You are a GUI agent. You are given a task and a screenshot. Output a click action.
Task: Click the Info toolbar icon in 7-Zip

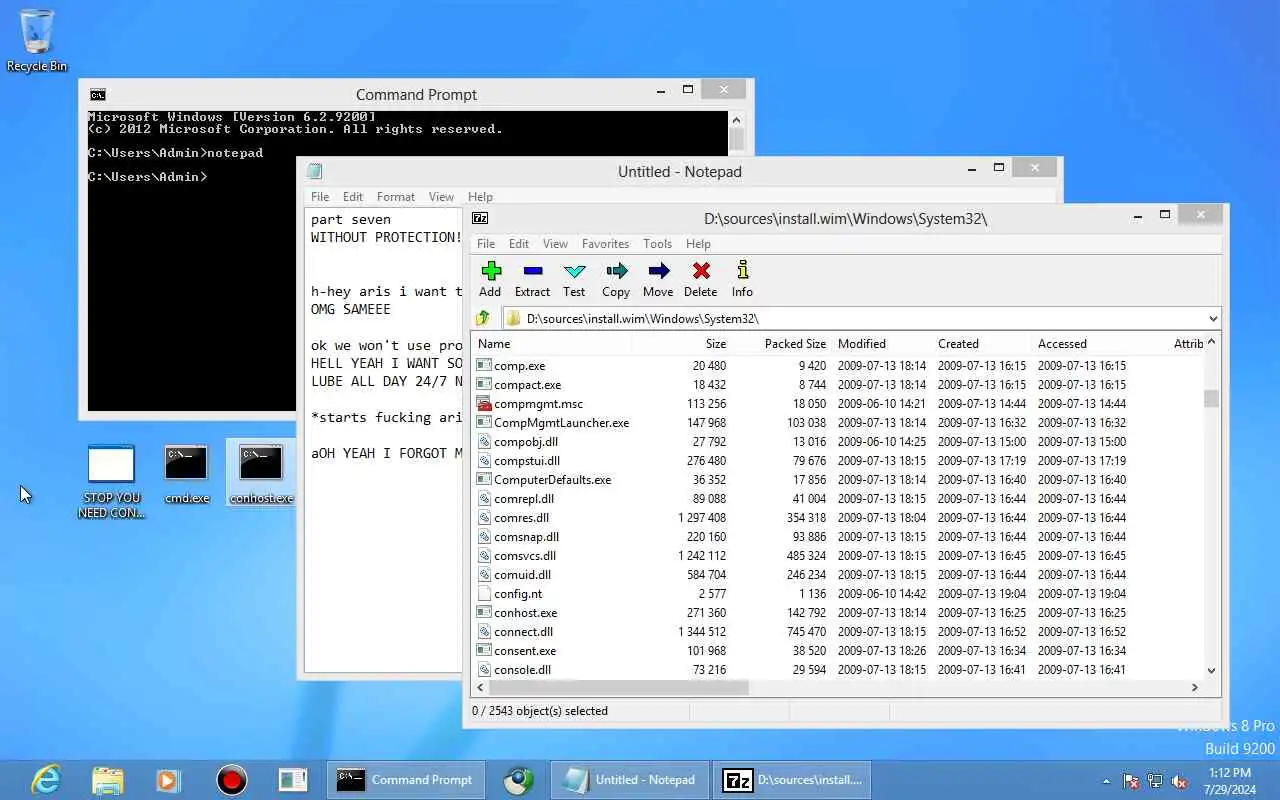point(742,279)
